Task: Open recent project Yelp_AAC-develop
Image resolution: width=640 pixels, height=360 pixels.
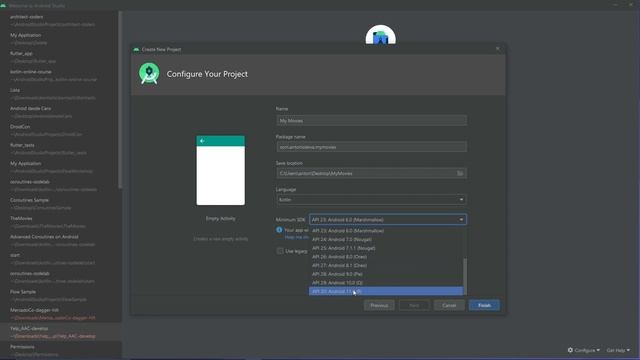Action: [60, 332]
